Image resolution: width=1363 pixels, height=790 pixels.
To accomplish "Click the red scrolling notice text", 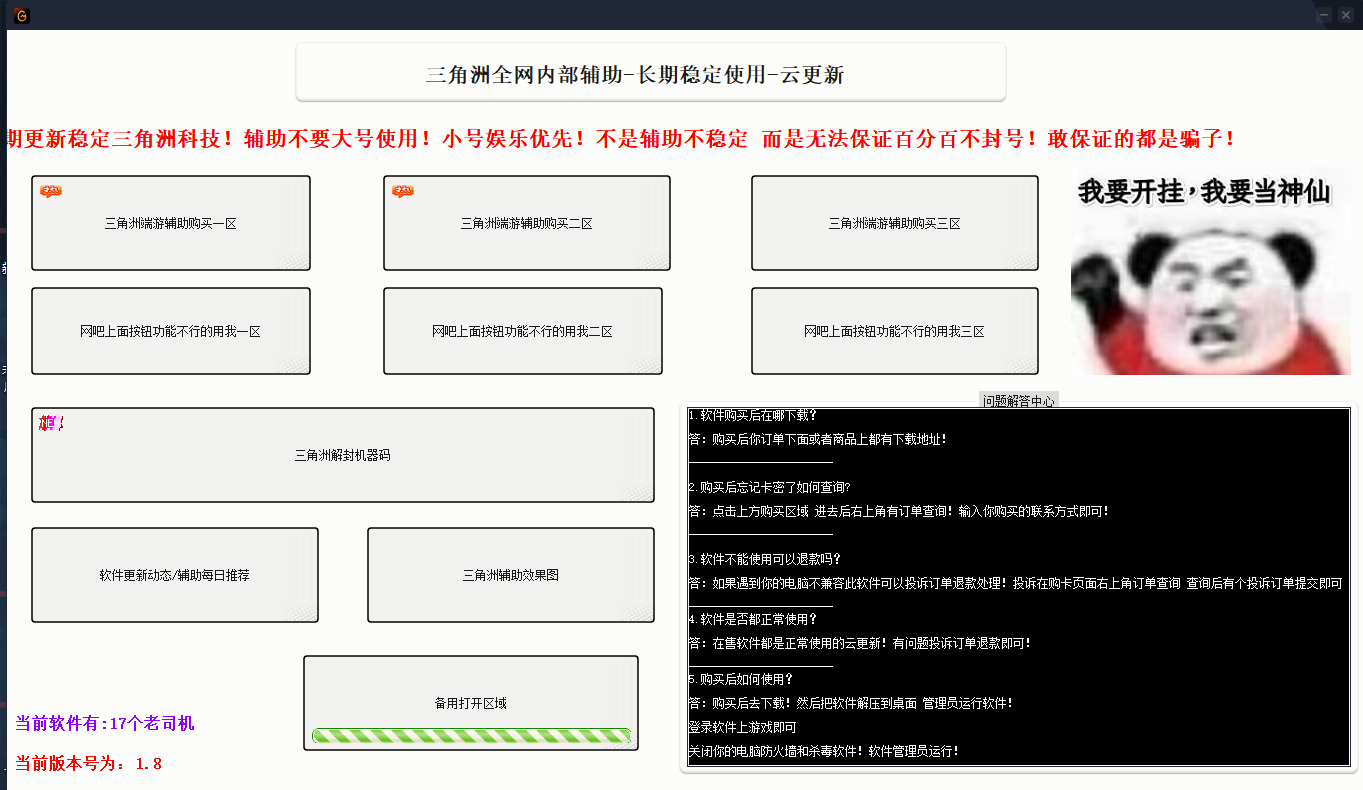I will (620, 139).
